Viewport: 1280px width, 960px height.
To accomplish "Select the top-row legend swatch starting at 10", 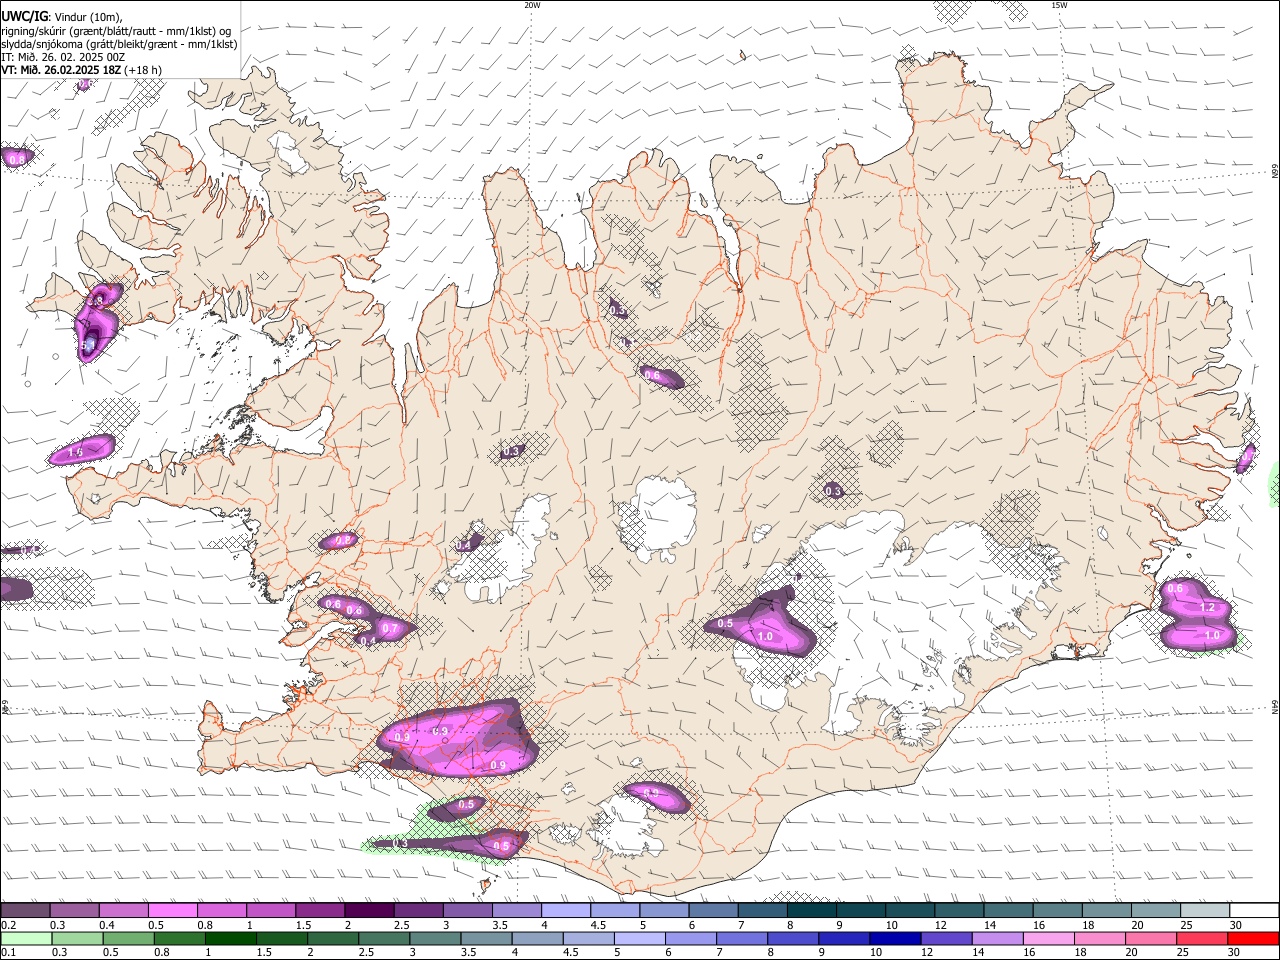I will pos(908,911).
